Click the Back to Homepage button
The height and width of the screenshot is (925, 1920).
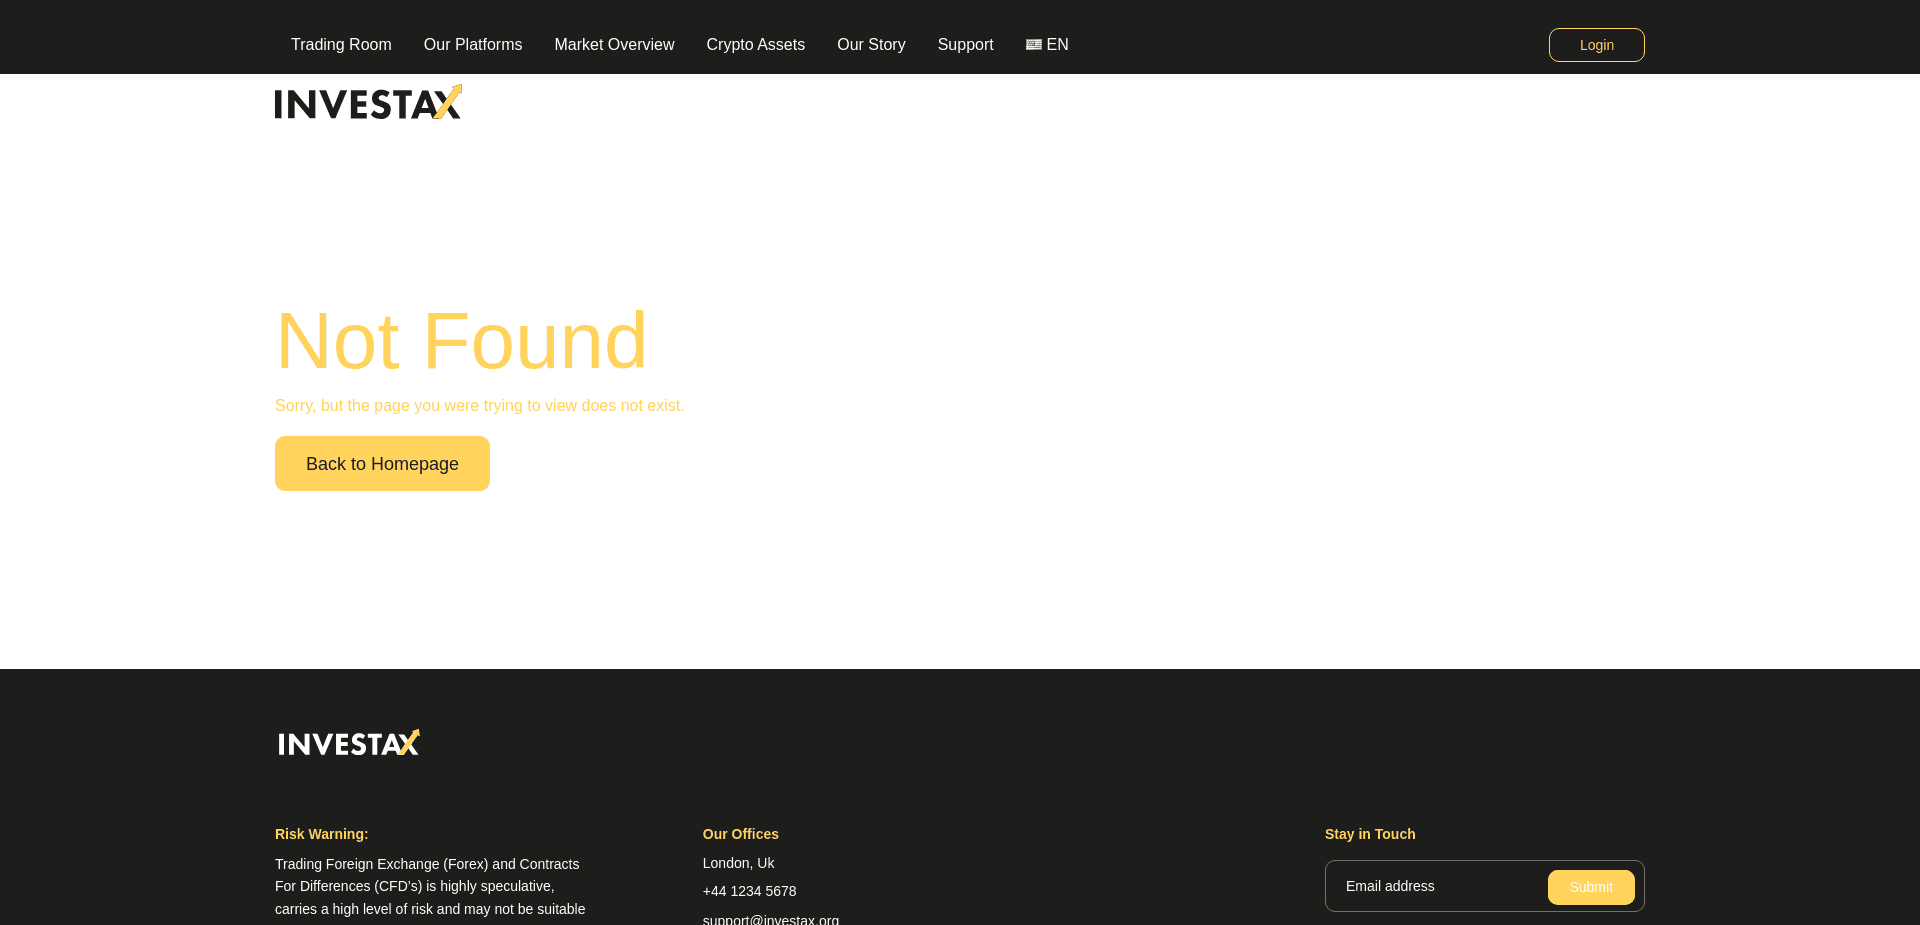pos(382,464)
